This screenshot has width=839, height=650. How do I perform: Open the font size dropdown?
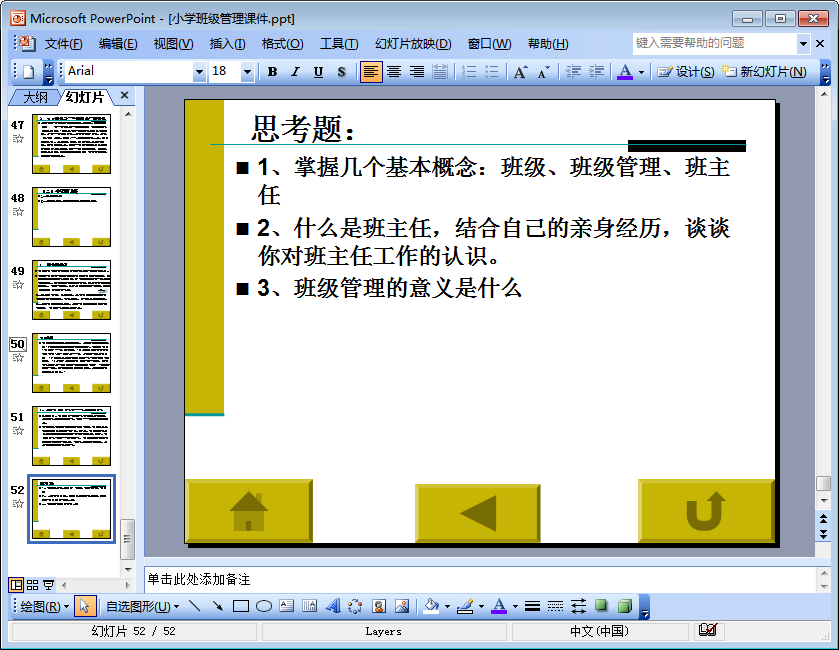(x=247, y=72)
